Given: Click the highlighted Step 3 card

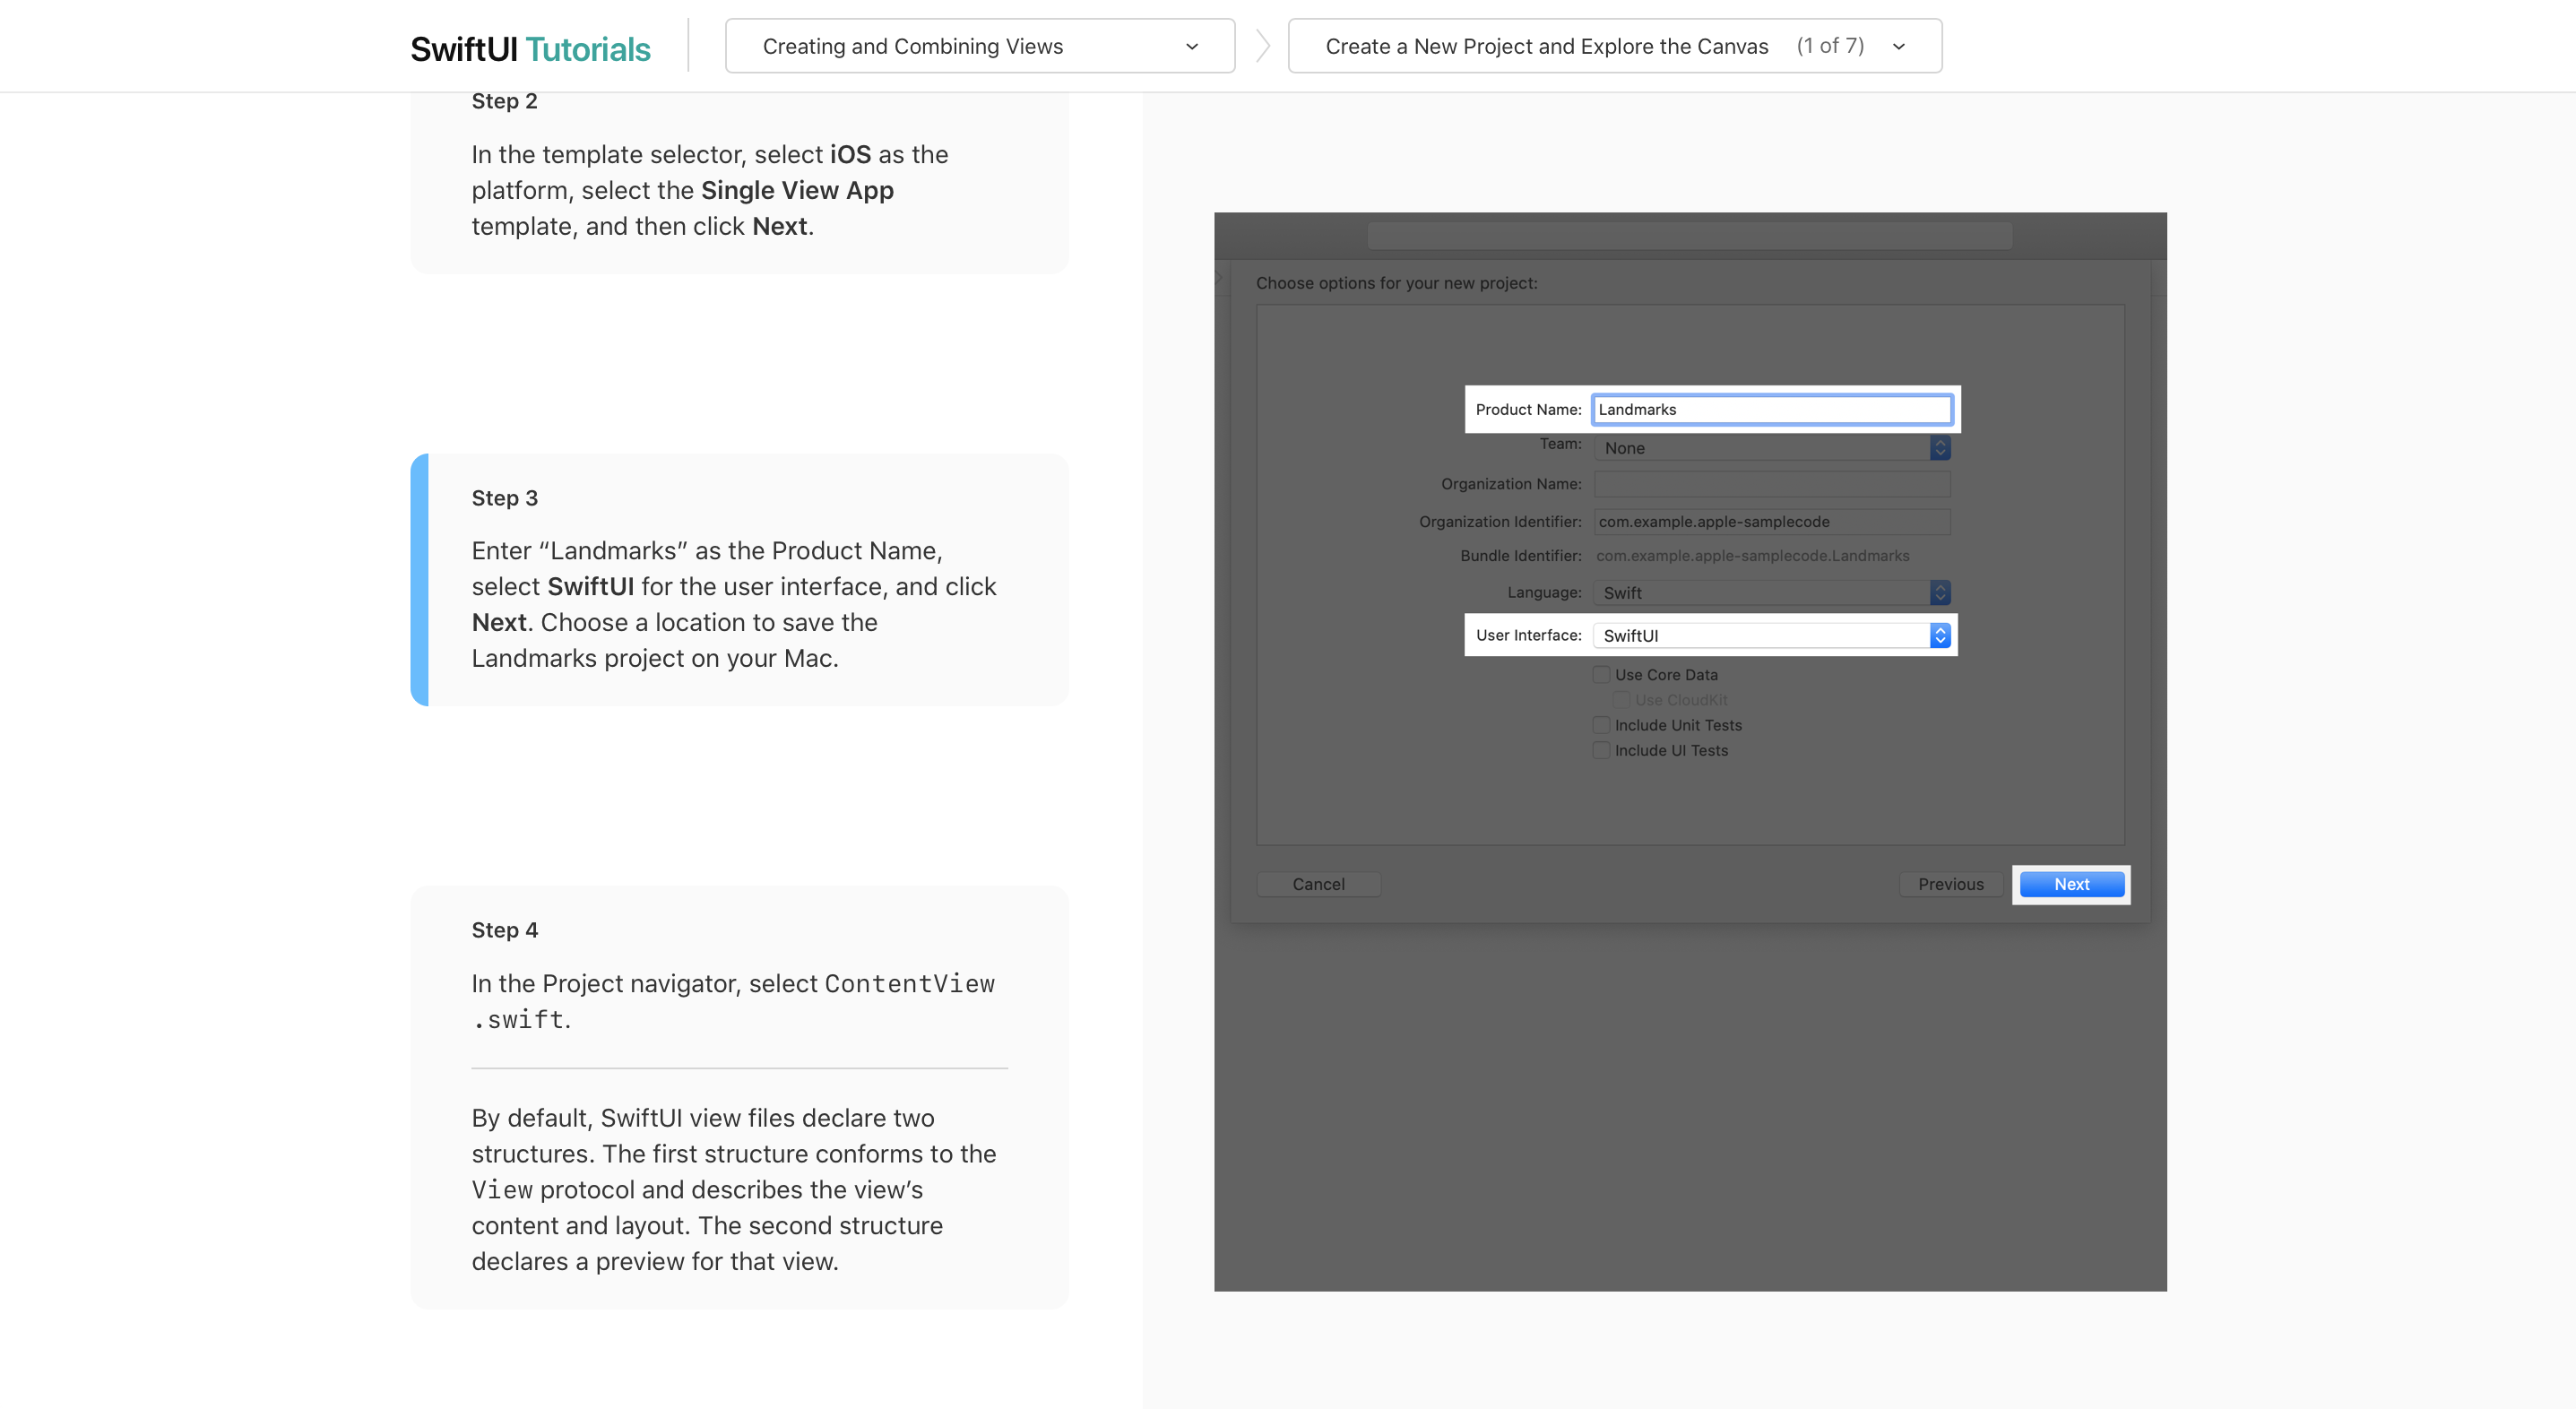Looking at the screenshot, I should tap(739, 580).
